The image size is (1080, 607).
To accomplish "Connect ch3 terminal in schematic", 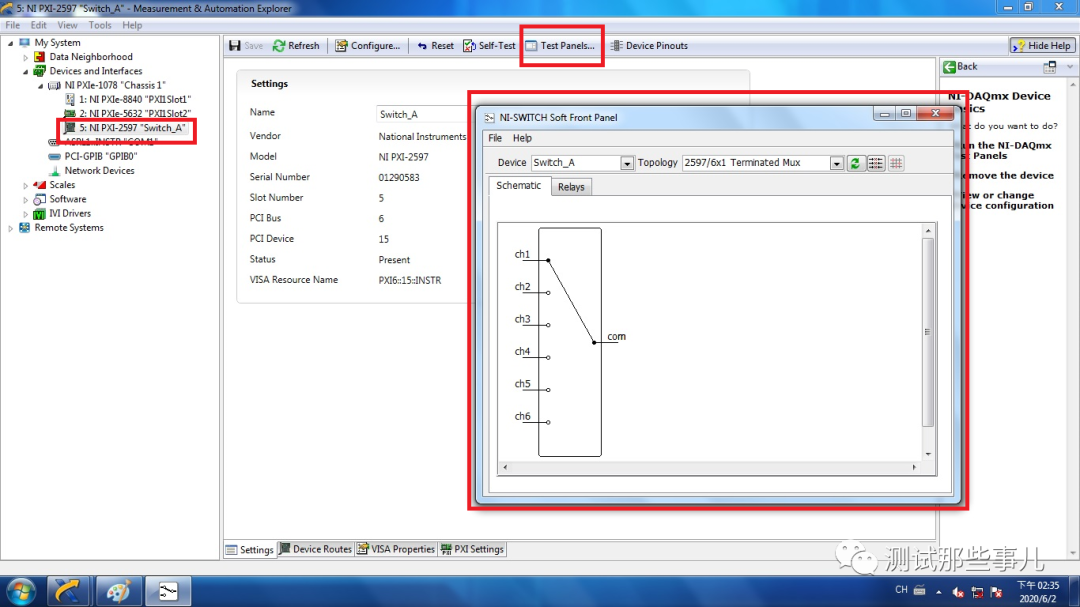I will tap(548, 325).
